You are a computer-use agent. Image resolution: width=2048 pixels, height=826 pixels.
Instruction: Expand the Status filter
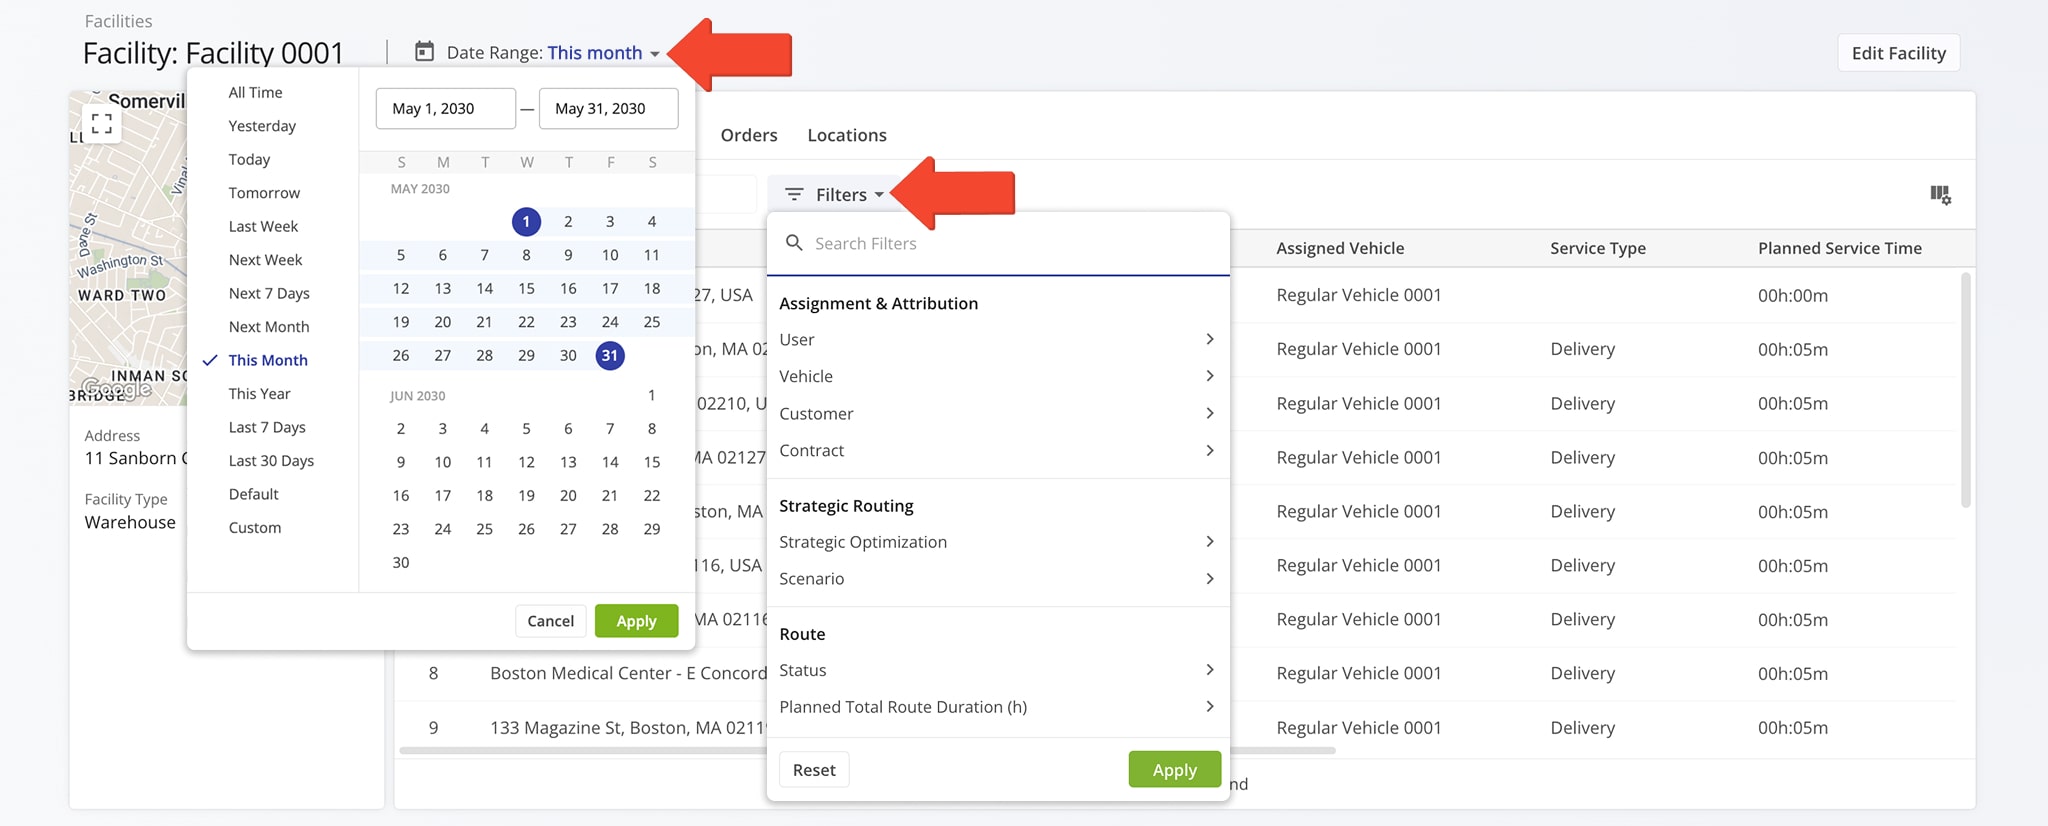pyautogui.click(x=997, y=670)
